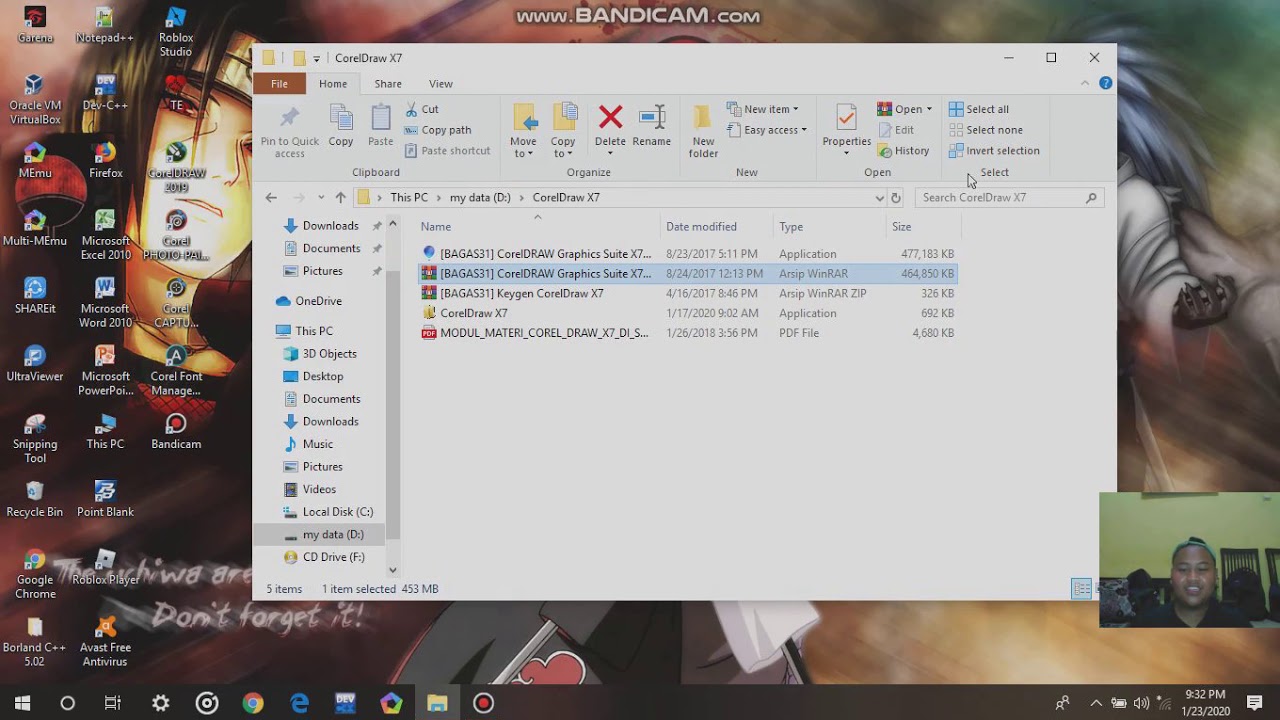The image size is (1280, 720).
Task: Create a New folder from ribbon
Action: pyautogui.click(x=703, y=131)
